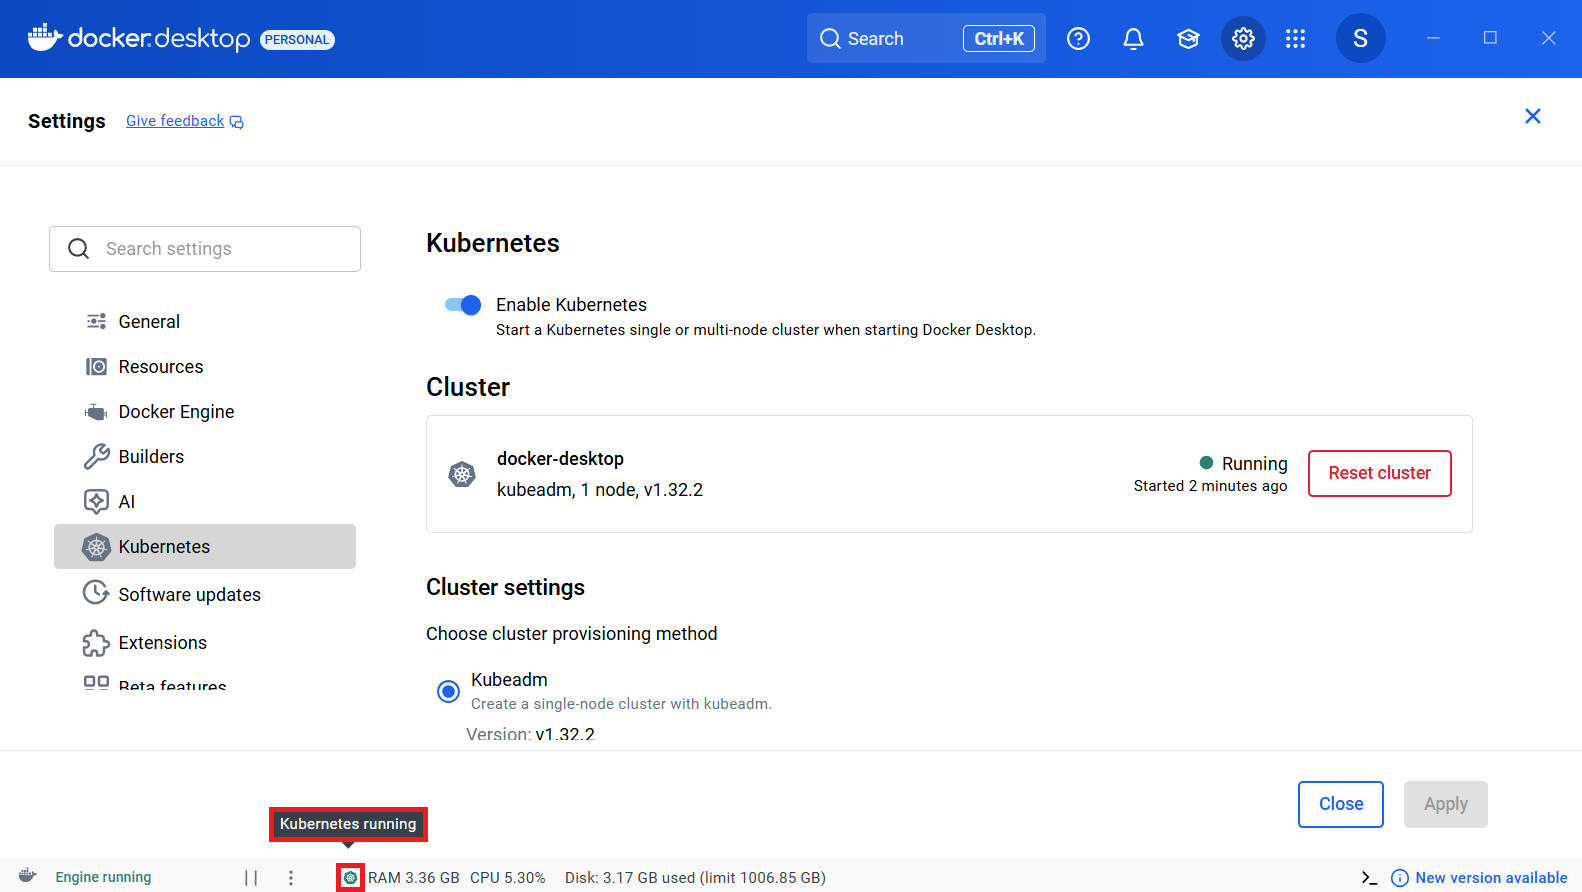
Task: Open the apps grid icon in header
Action: tap(1295, 39)
